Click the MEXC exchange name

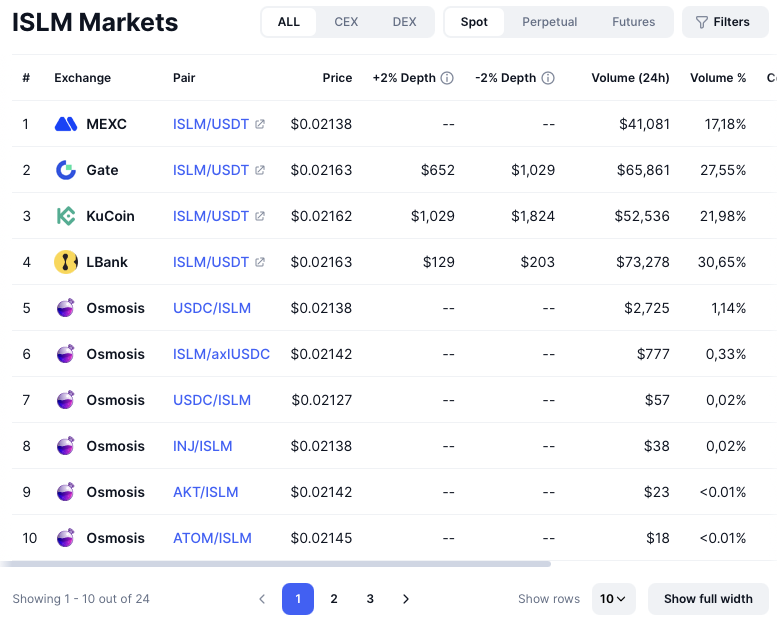107,124
